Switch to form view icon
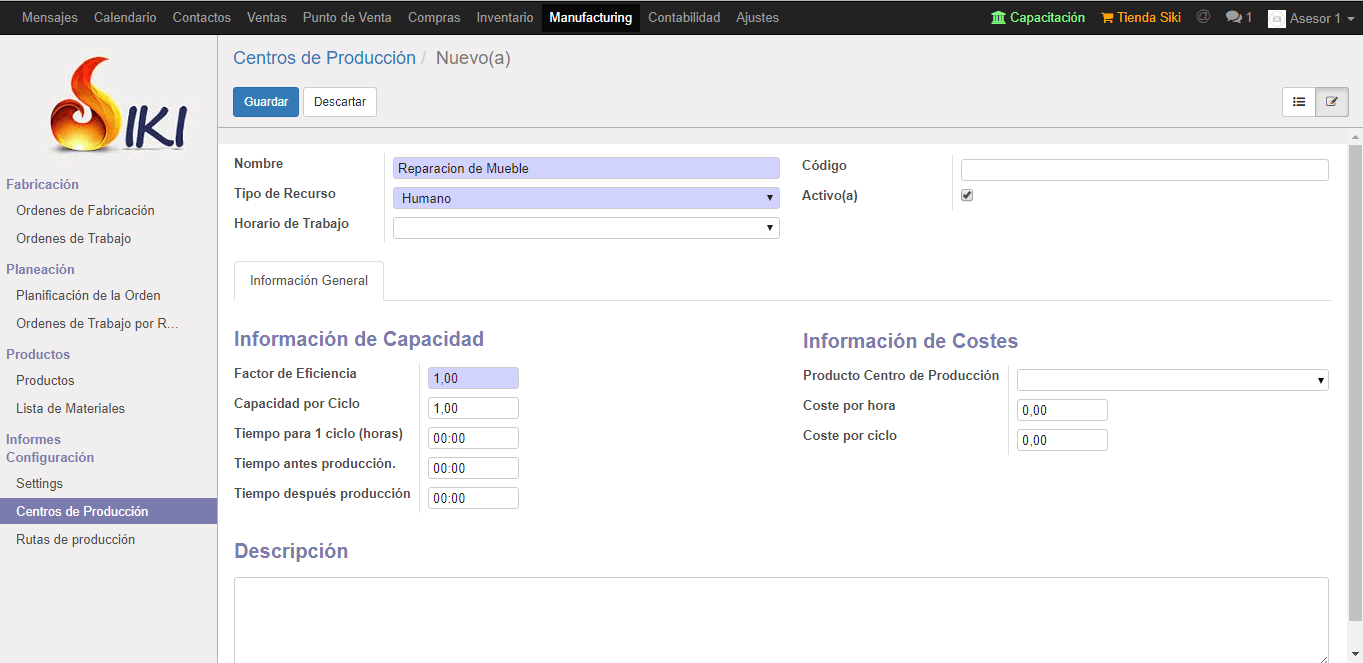 (x=1332, y=102)
